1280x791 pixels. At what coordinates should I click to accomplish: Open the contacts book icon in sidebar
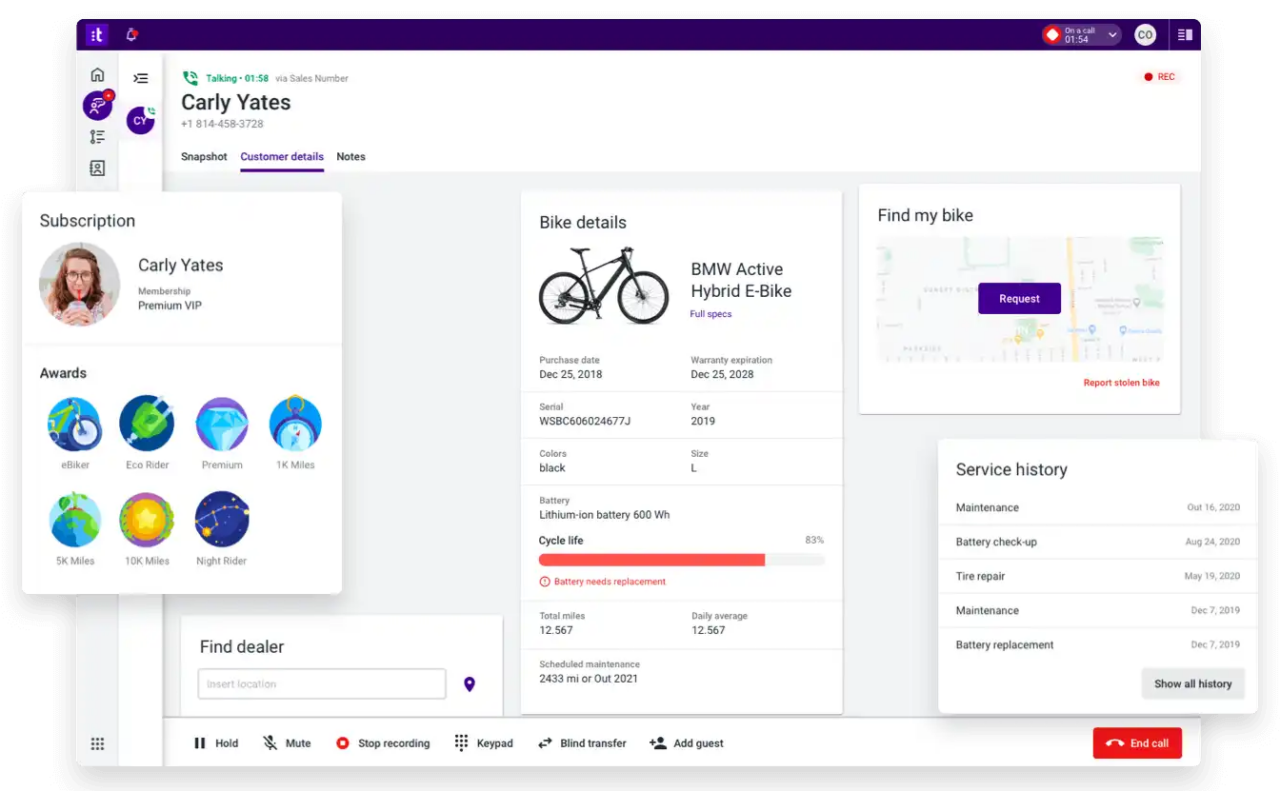(97, 168)
